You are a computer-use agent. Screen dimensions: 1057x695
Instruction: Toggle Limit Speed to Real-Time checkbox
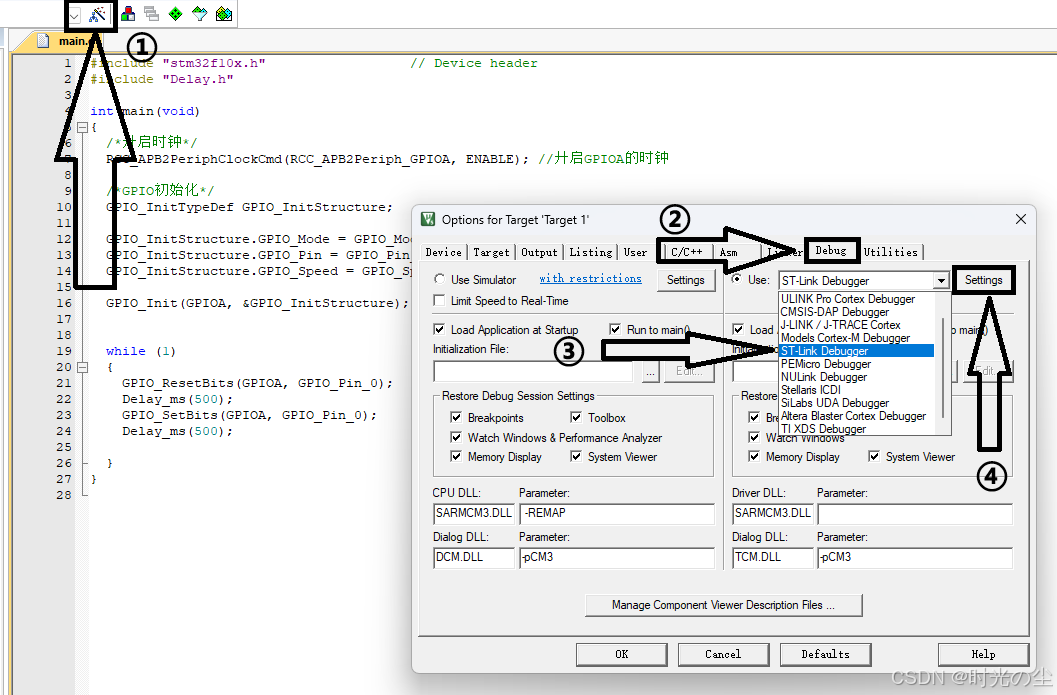[440, 300]
